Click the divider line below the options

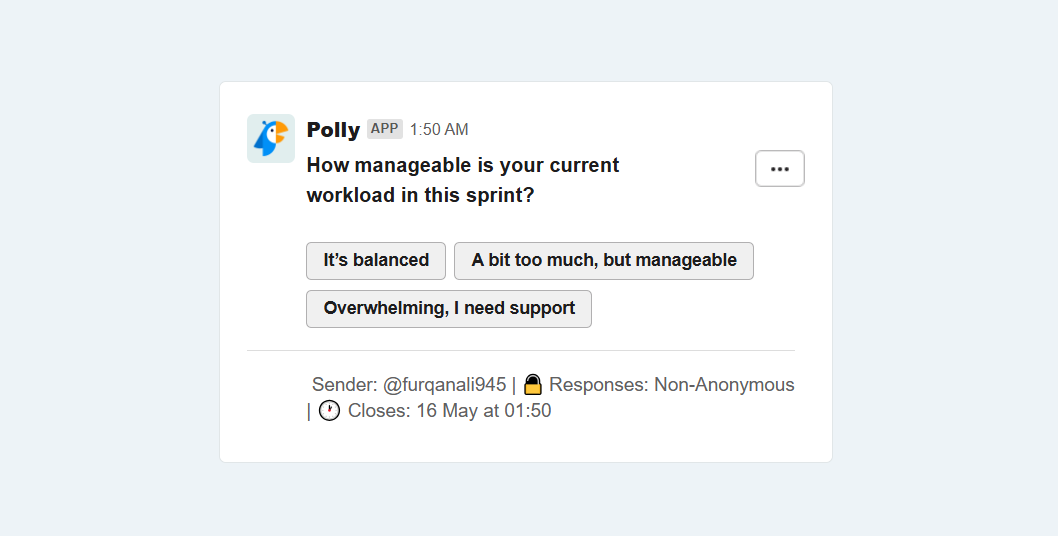tap(520, 350)
